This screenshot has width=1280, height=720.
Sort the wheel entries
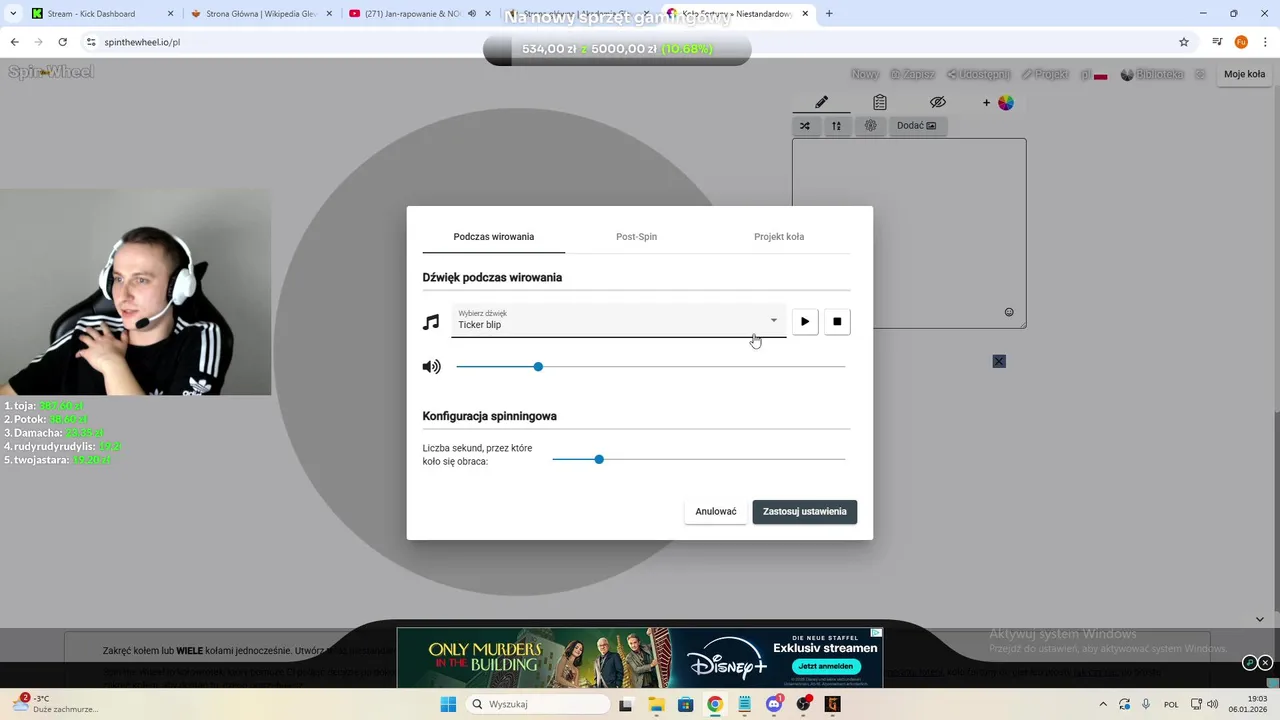tap(836, 126)
